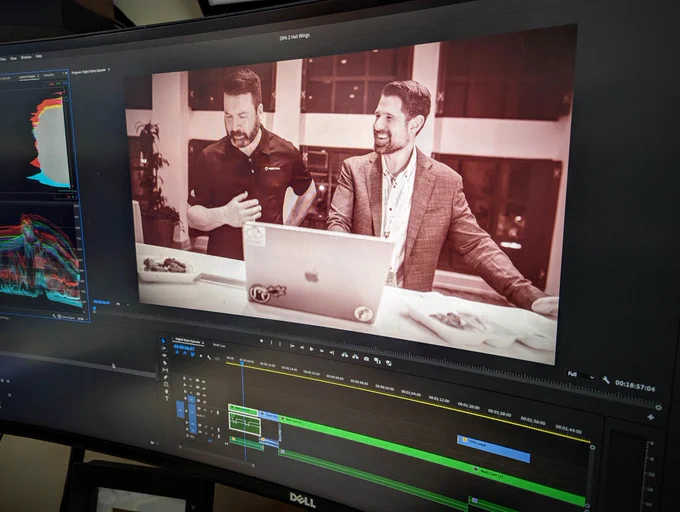The height and width of the screenshot is (512, 680).
Task: Open timeline display settings wrench
Action: point(209,358)
